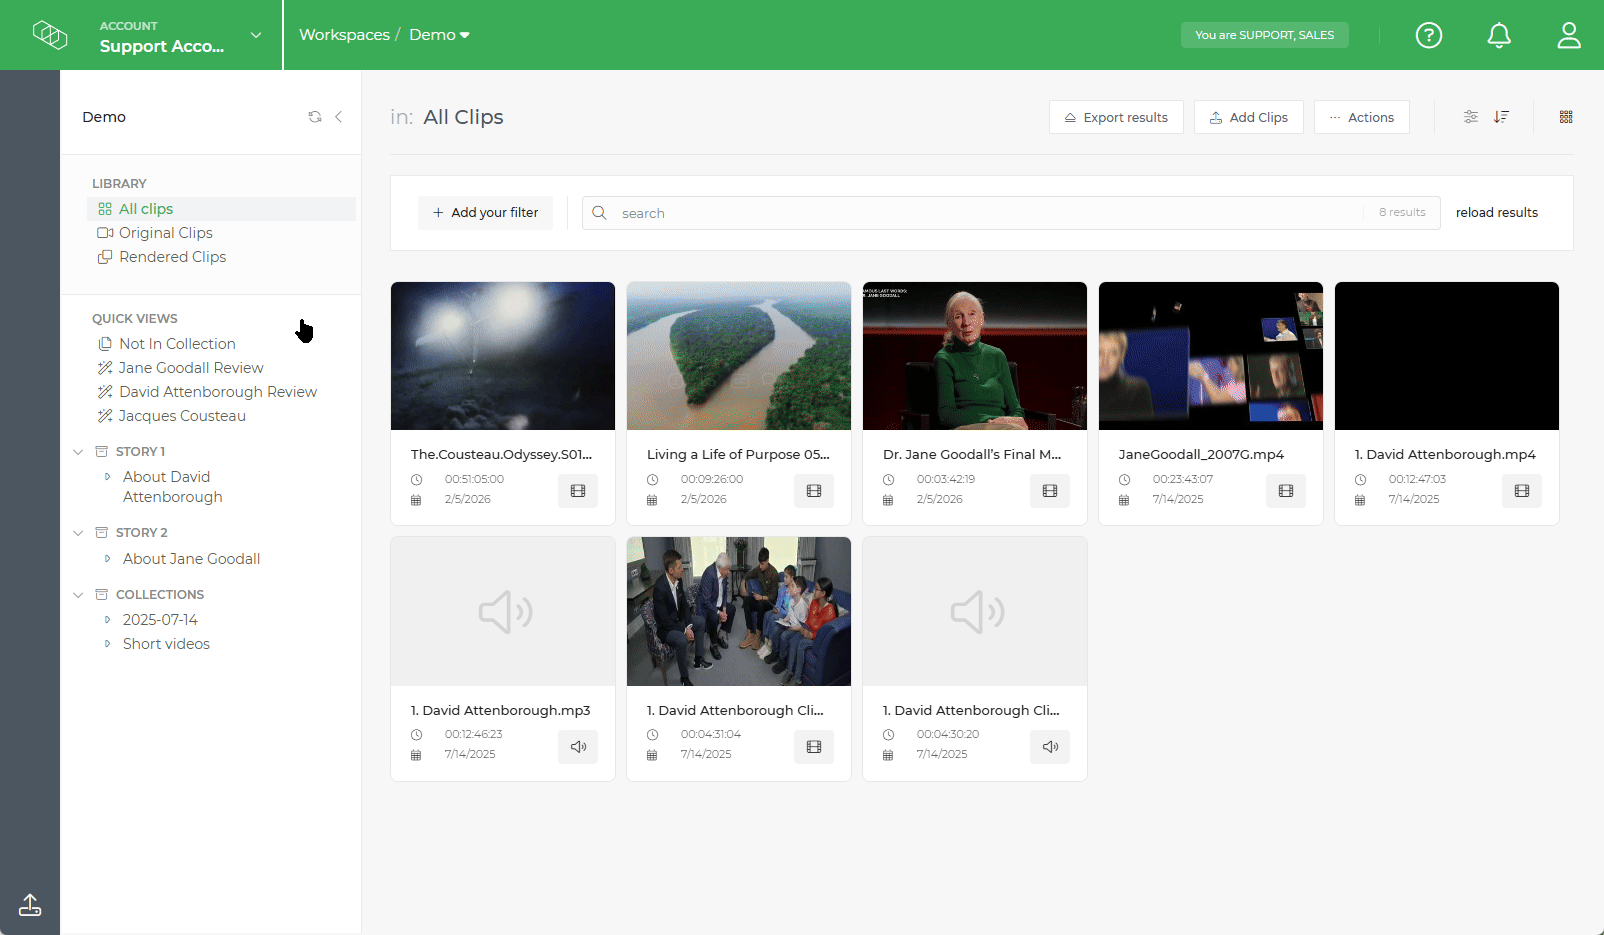Collapse the STORY 2 section

pyautogui.click(x=78, y=532)
